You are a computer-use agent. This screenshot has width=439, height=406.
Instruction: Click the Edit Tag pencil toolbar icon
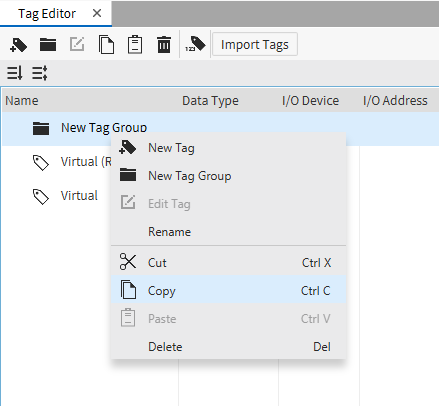(77, 44)
